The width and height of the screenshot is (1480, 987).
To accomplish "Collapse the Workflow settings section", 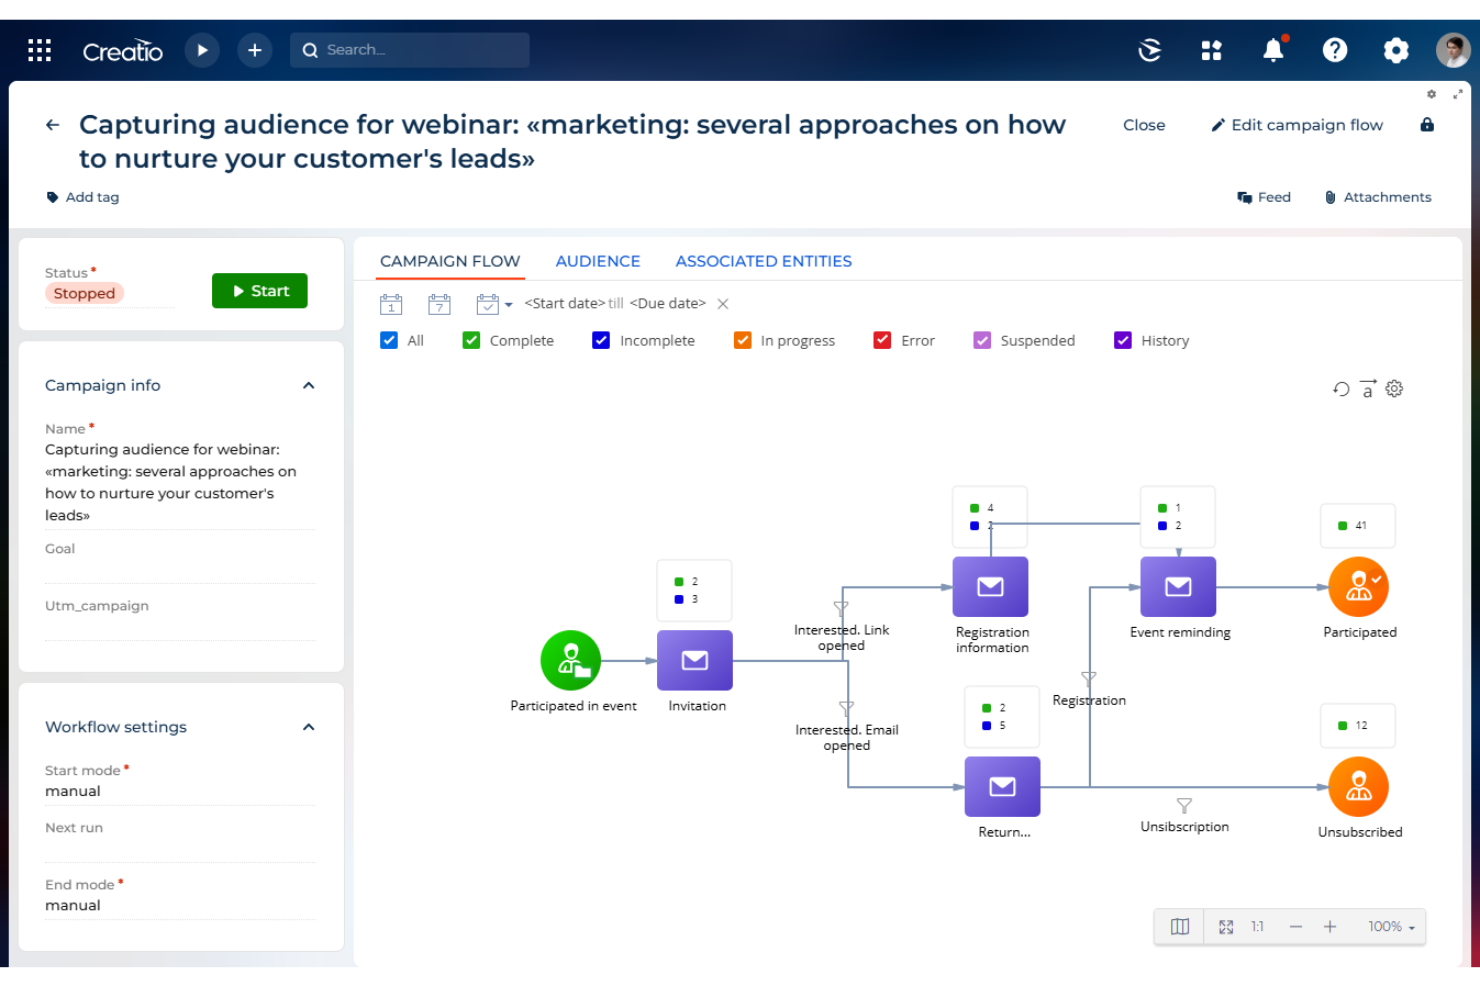I will coord(309,727).
